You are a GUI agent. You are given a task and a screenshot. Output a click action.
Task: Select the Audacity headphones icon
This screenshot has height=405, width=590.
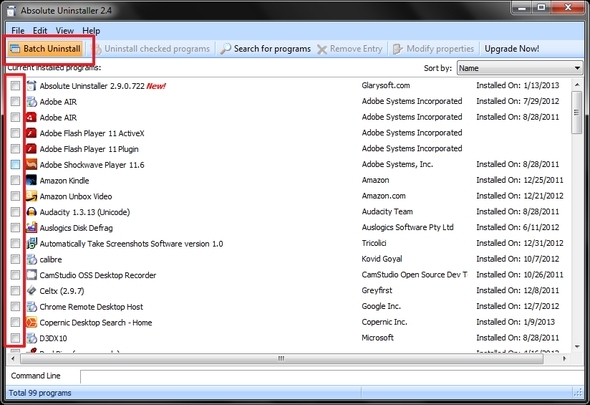[x=32, y=212]
